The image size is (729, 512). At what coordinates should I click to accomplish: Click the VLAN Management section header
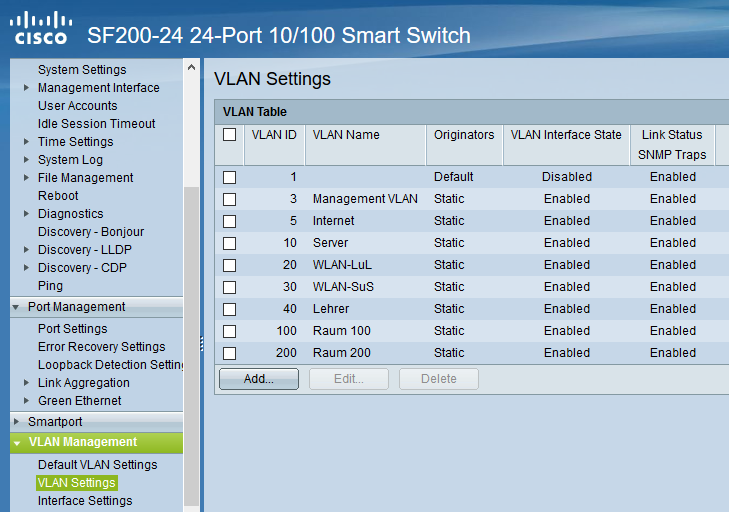(x=96, y=442)
